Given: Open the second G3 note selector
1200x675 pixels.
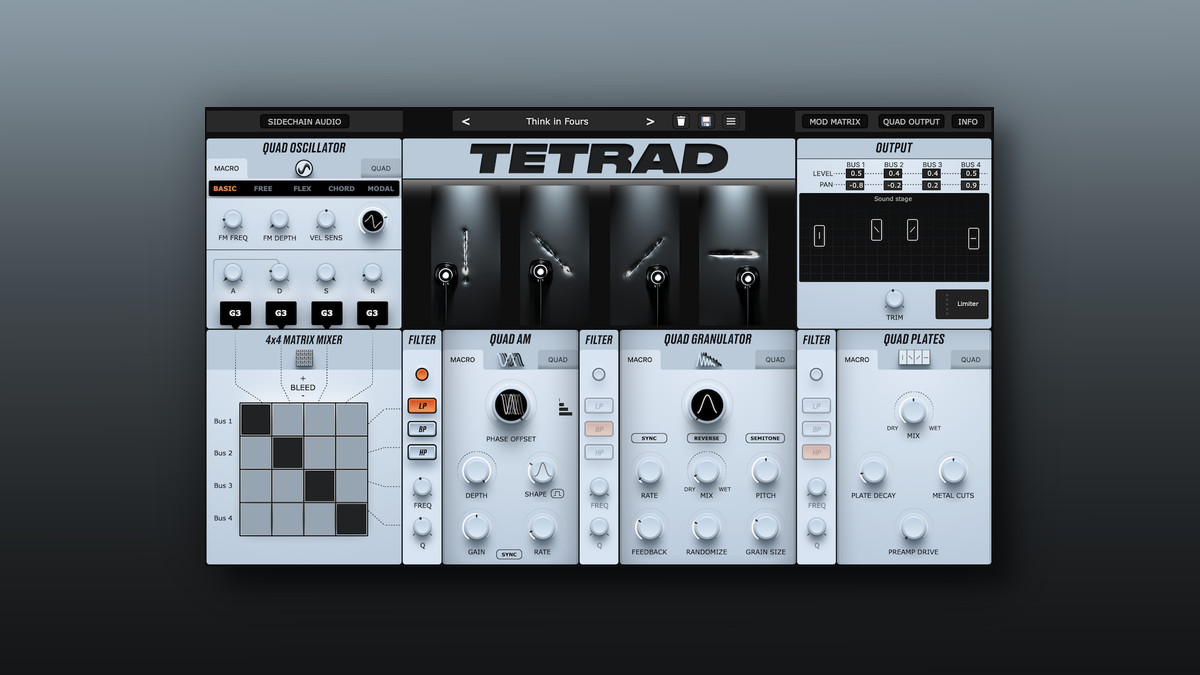Looking at the screenshot, I should click(281, 313).
